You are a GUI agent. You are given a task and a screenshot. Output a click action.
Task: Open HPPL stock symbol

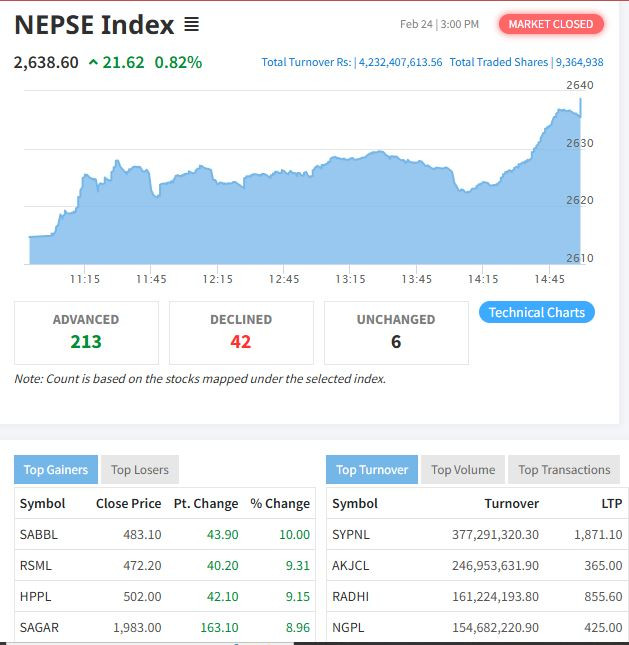tap(36, 596)
